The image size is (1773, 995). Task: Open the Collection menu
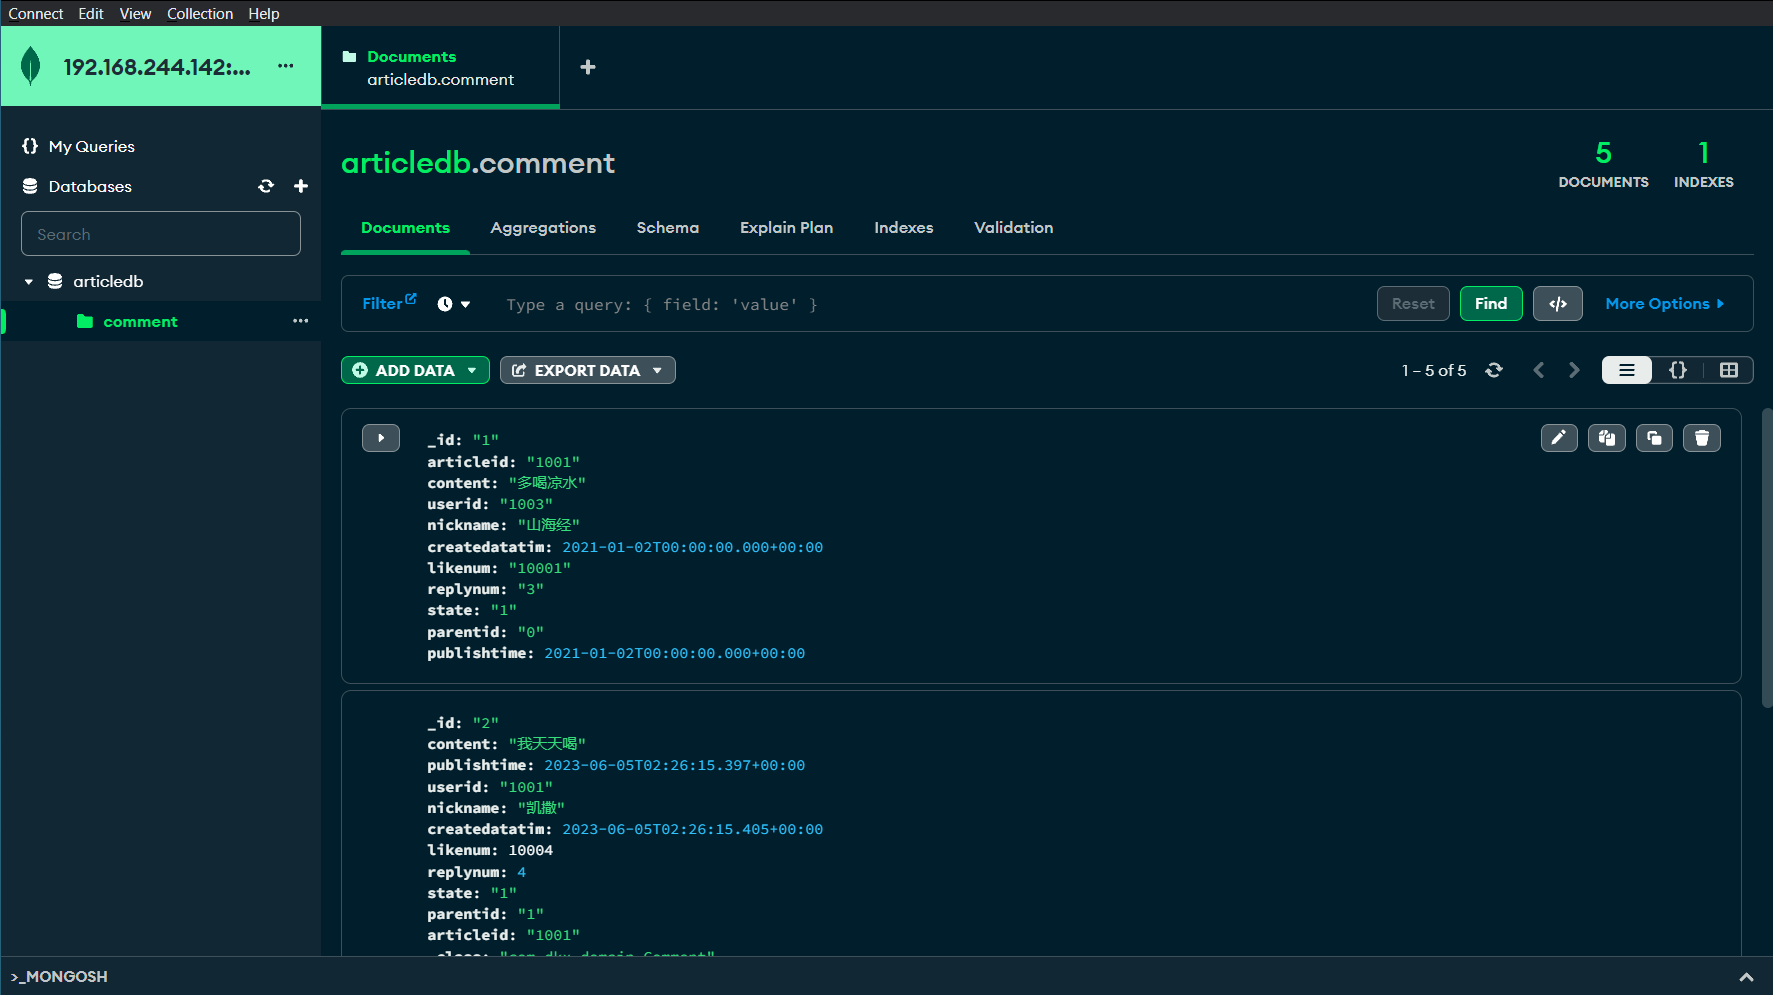pyautogui.click(x=200, y=13)
